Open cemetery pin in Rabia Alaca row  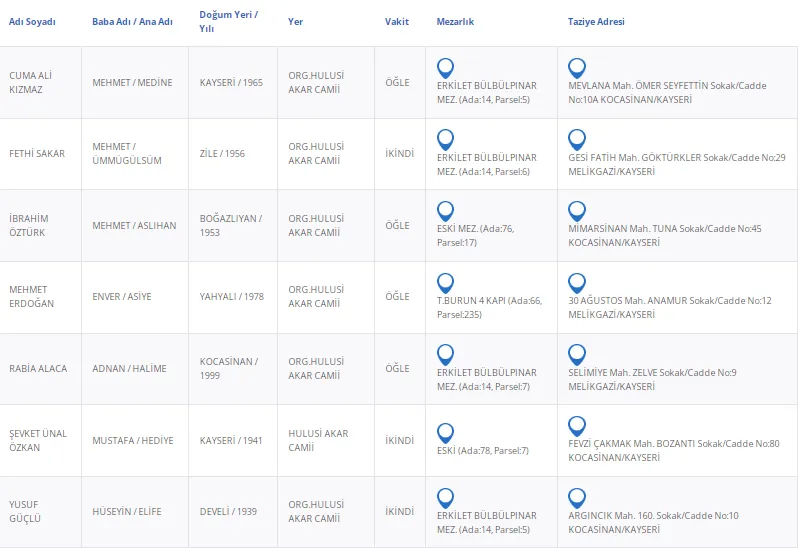pyautogui.click(x=446, y=354)
